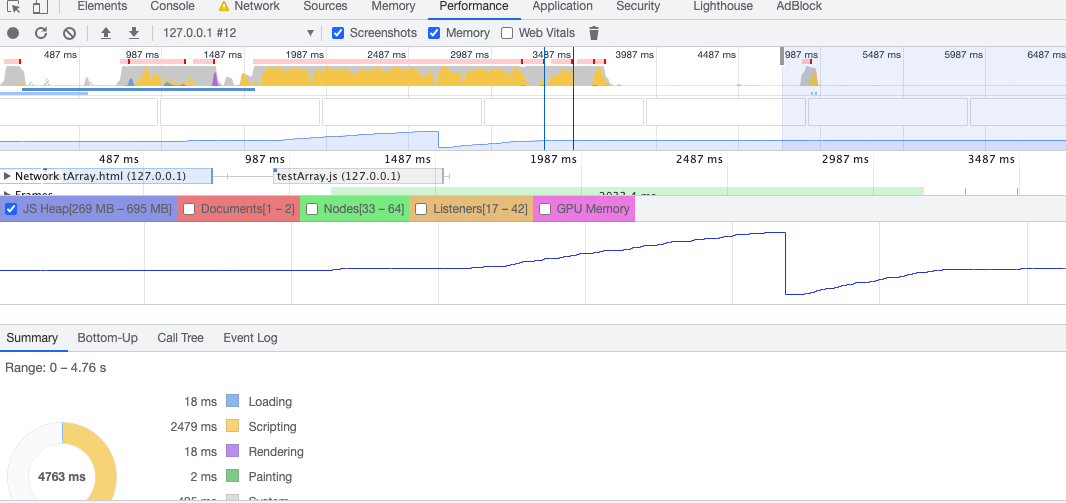
Task: Open the 127.0.0.1 #12 recording dropdown
Action: [238, 33]
